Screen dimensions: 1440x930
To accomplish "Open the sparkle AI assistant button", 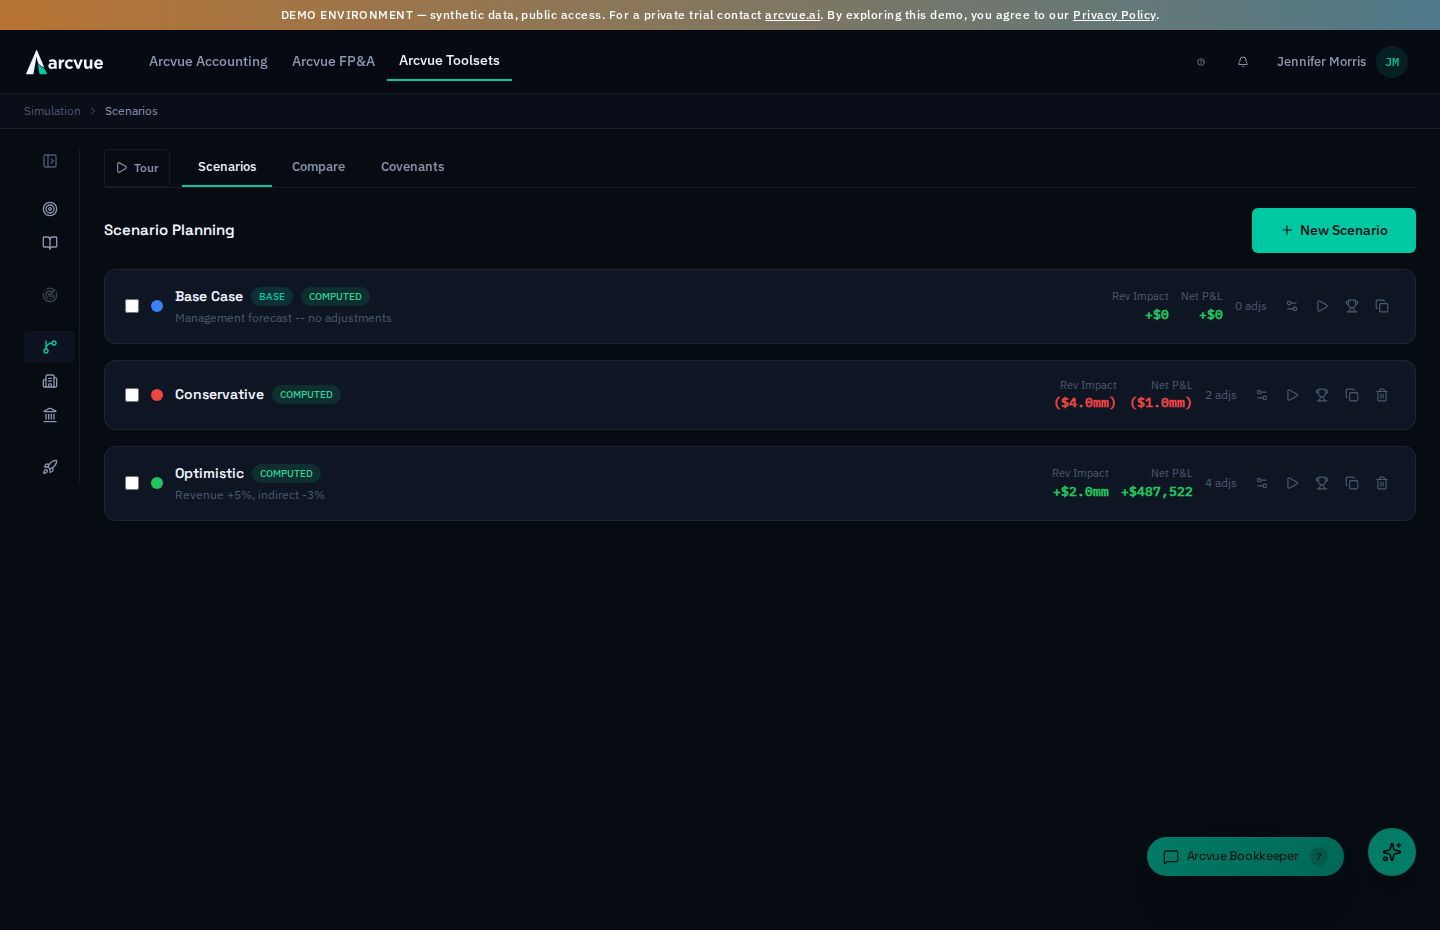I will (1392, 852).
